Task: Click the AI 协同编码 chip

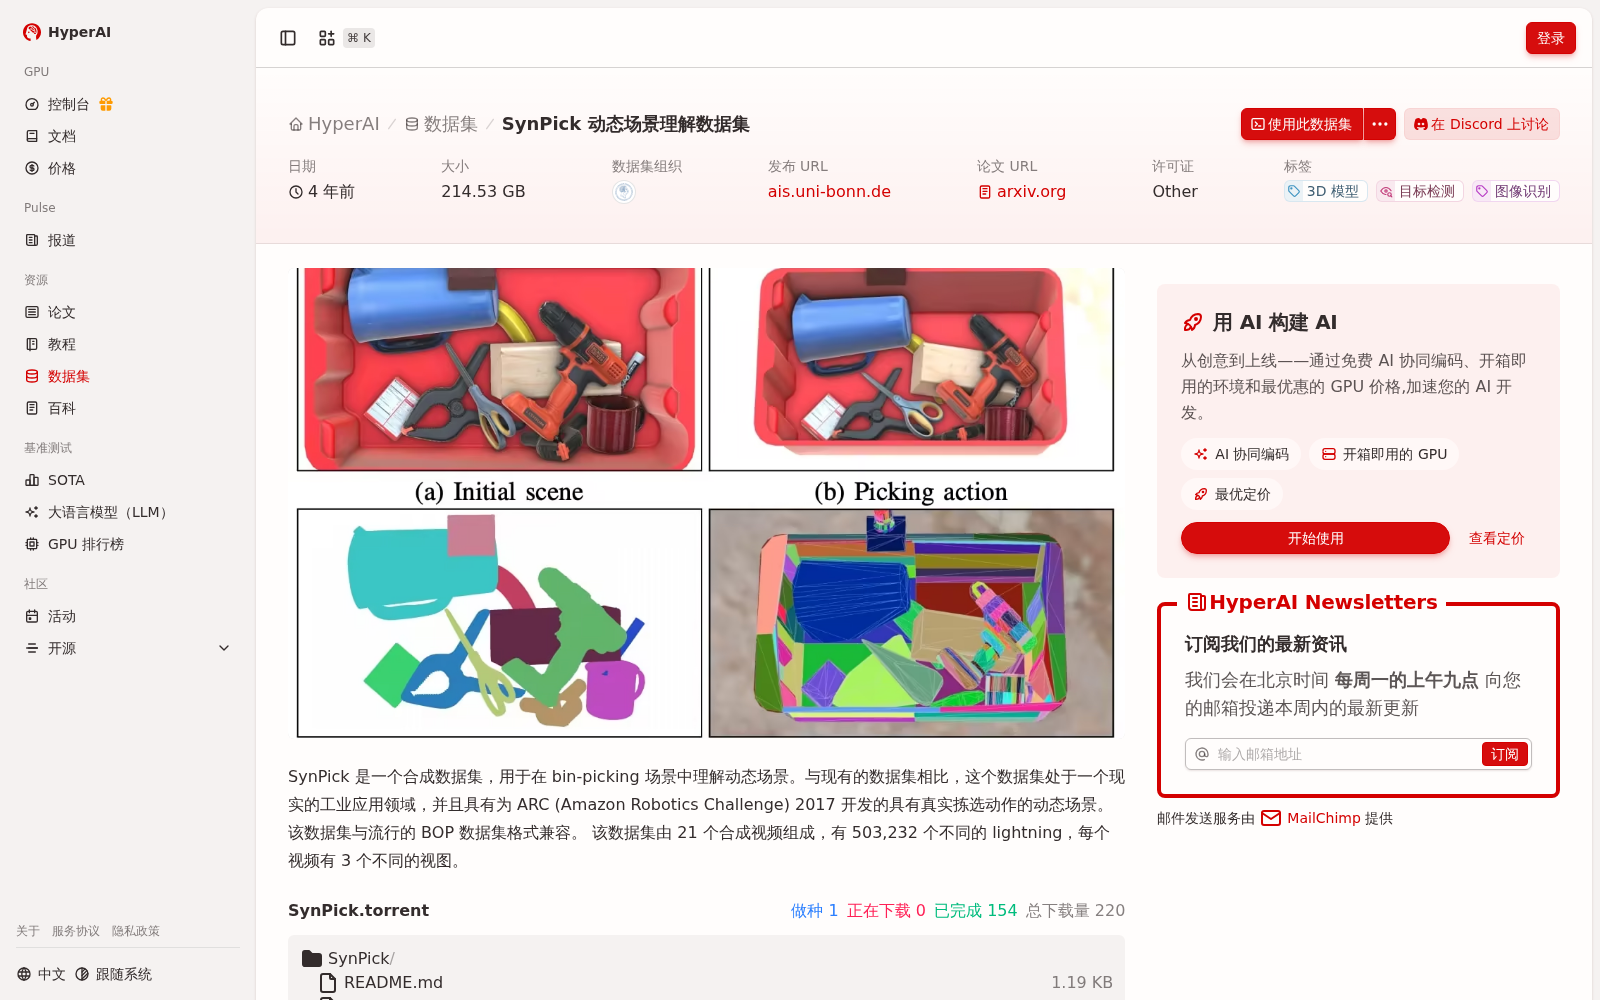Action: 1241,454
